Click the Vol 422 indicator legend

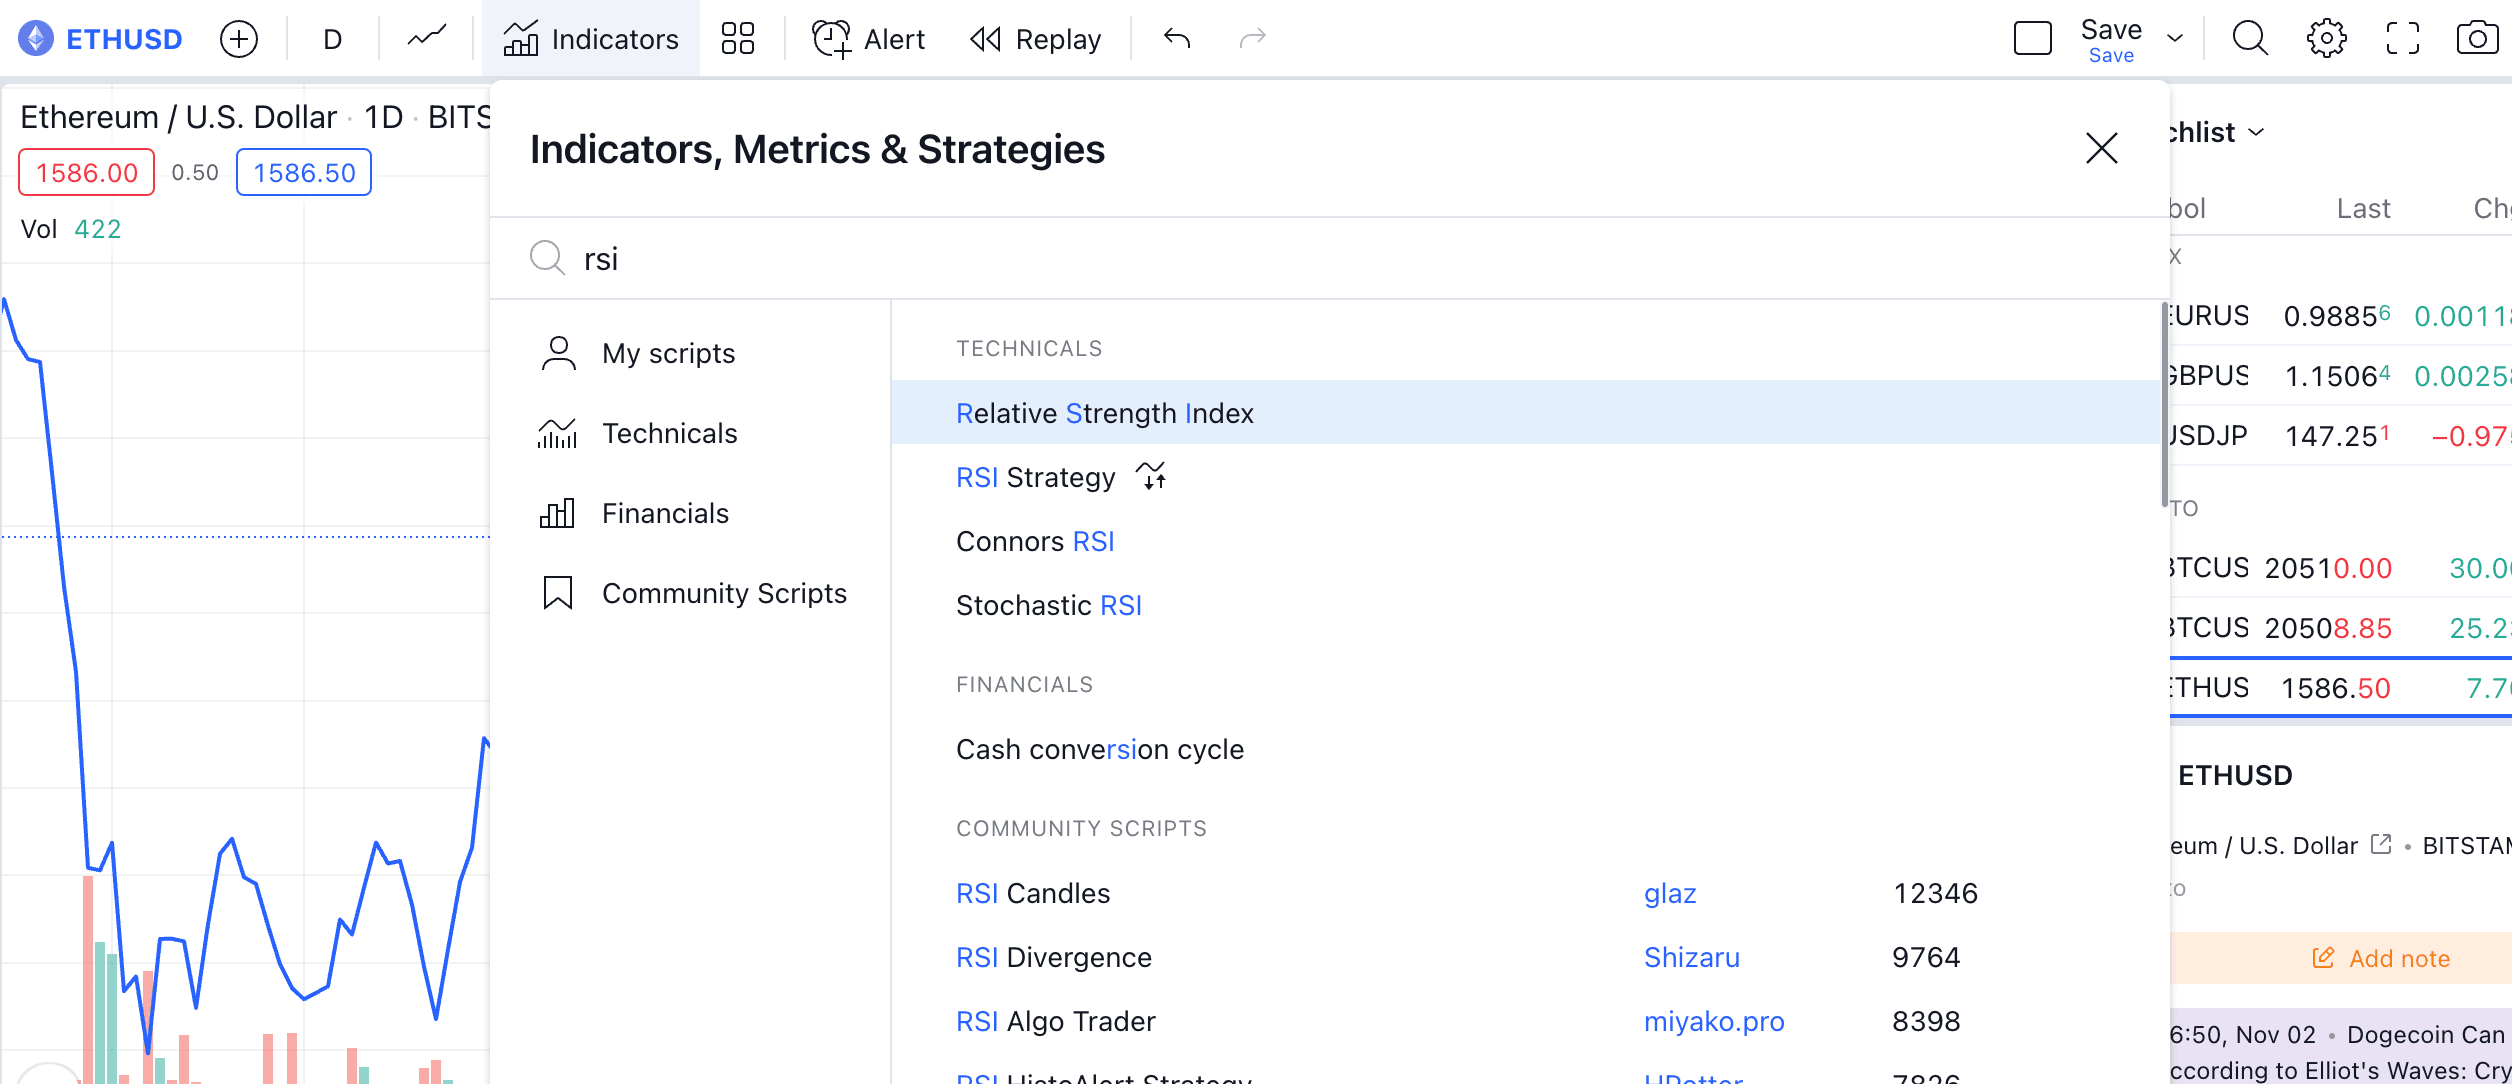click(70, 229)
